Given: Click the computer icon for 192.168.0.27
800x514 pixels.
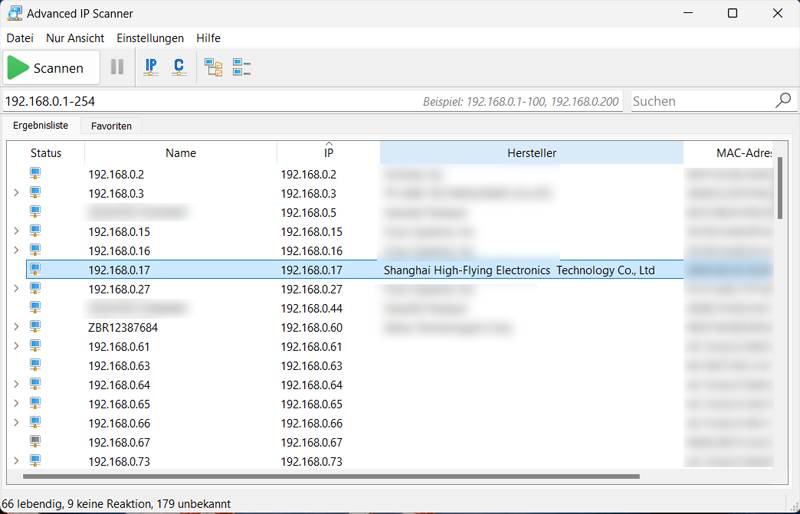Looking at the screenshot, I should (x=35, y=288).
